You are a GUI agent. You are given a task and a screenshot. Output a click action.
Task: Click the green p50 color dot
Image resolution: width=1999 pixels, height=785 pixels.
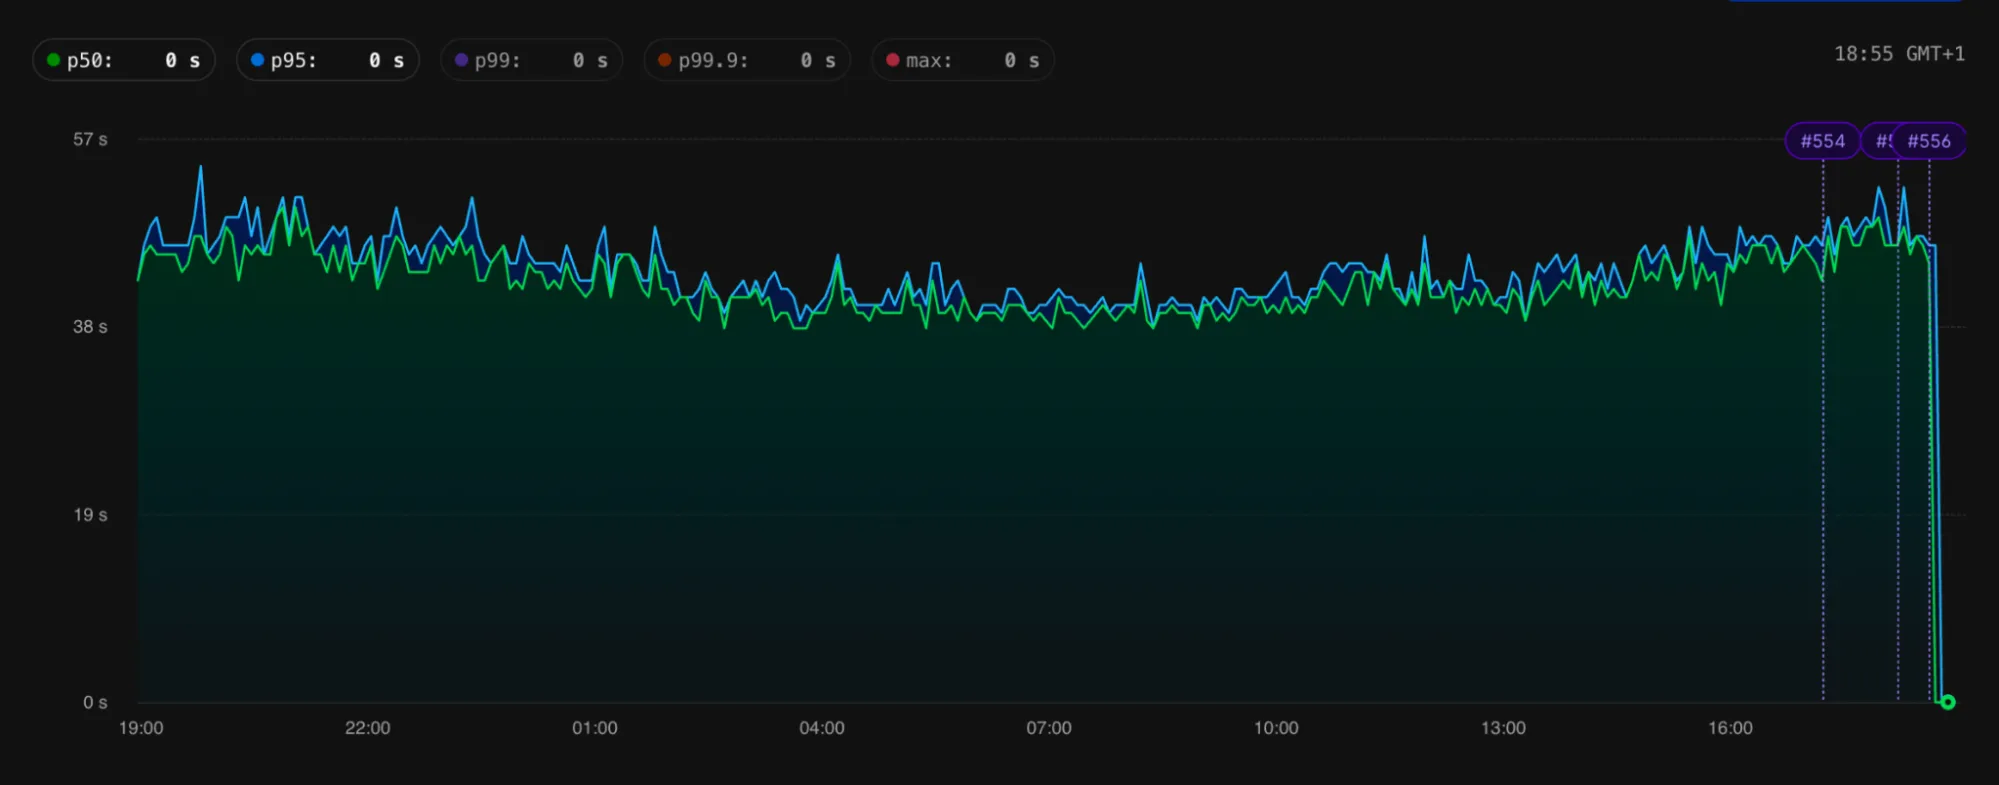pos(54,60)
